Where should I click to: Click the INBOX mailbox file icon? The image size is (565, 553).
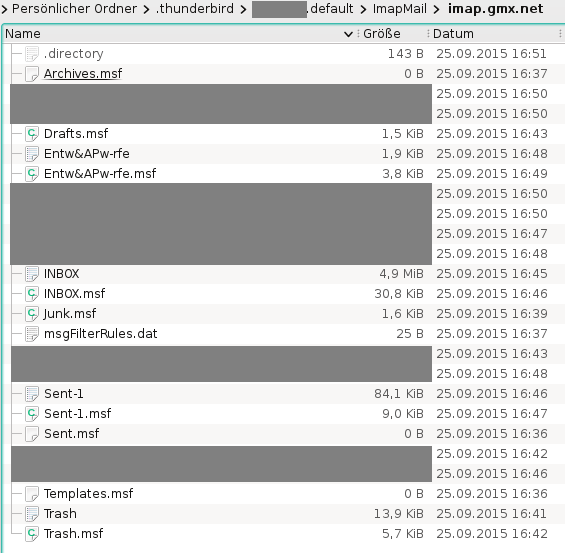[32, 274]
